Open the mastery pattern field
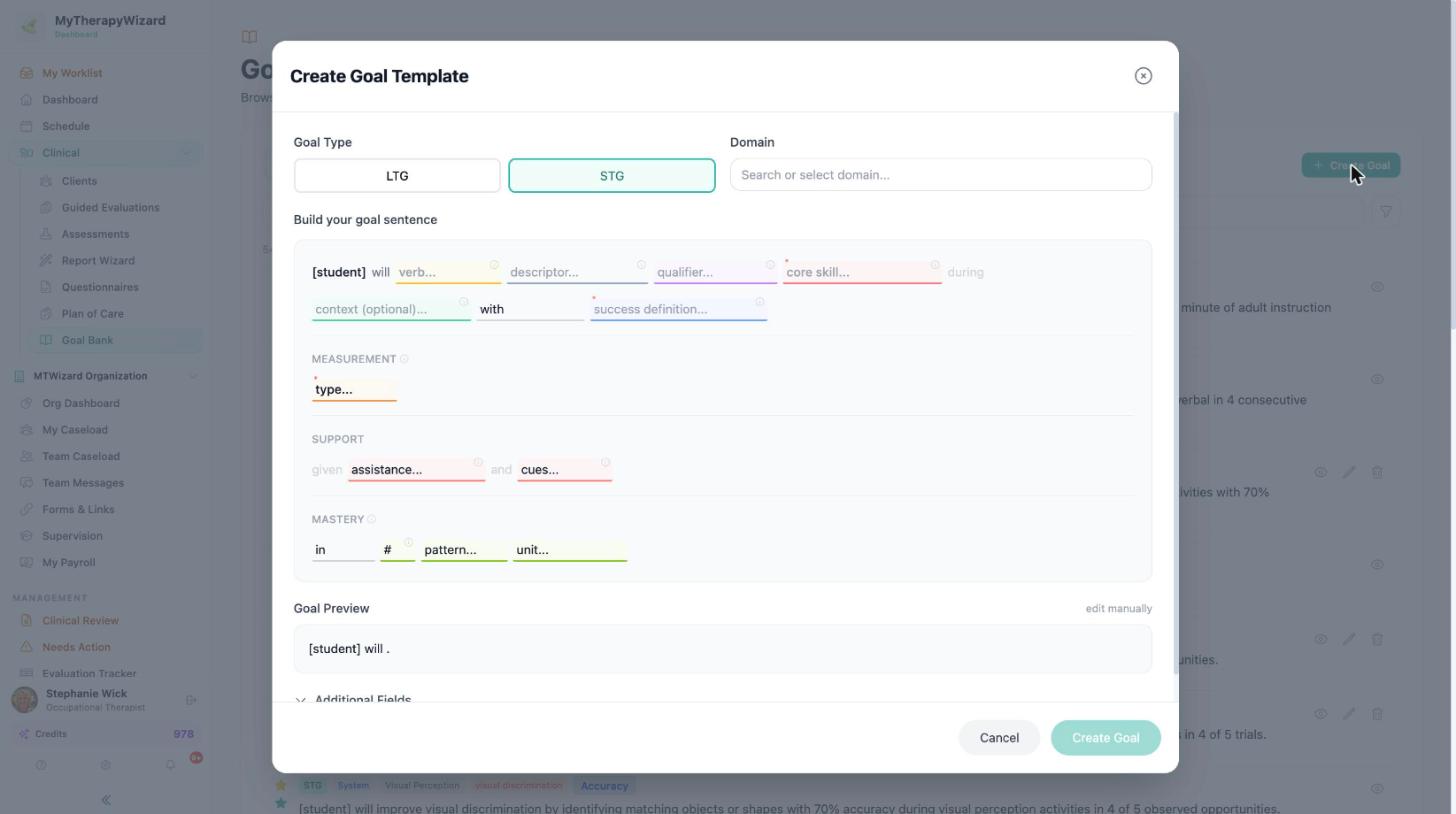1456x814 pixels. [464, 550]
